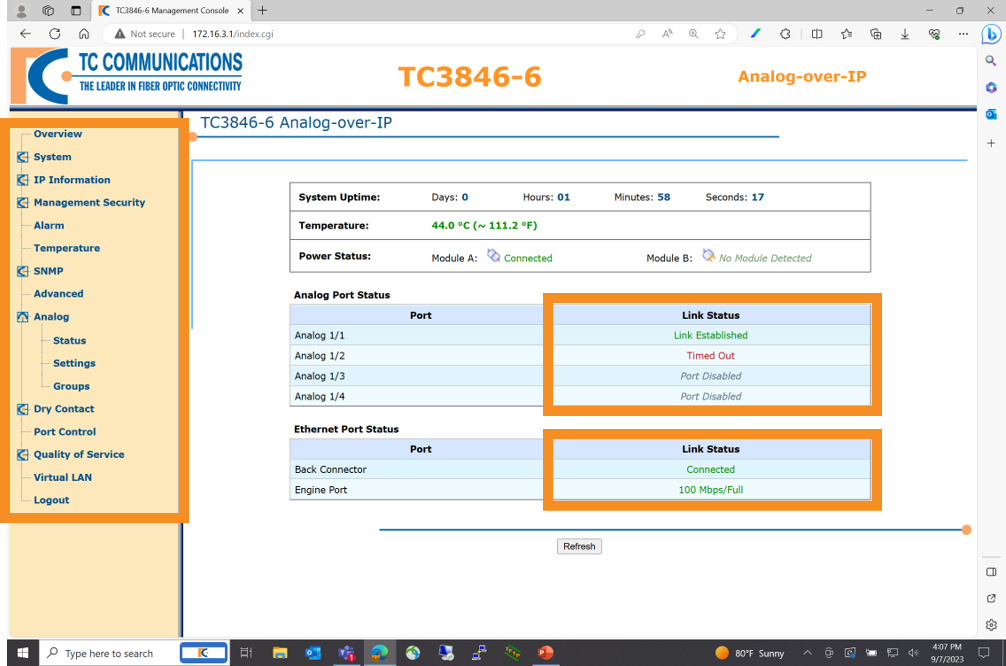
Task: Click the Not secure warning icon
Action: pyautogui.click(x=119, y=33)
